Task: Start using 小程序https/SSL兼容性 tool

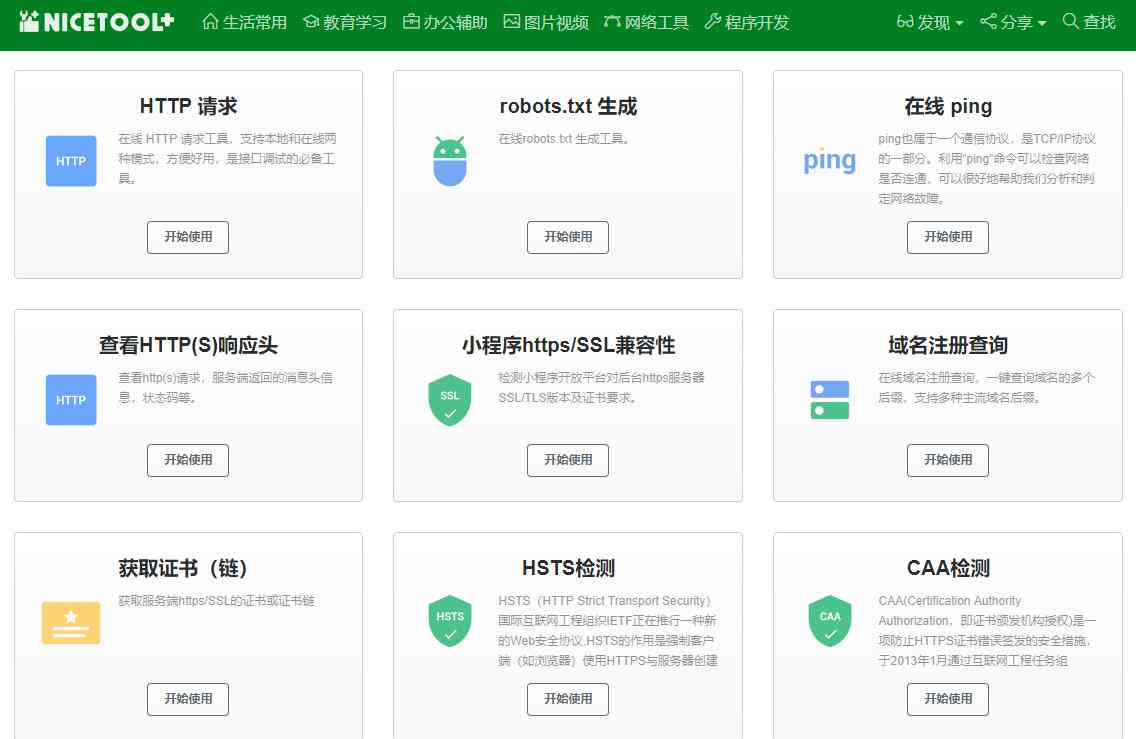Action: point(568,460)
